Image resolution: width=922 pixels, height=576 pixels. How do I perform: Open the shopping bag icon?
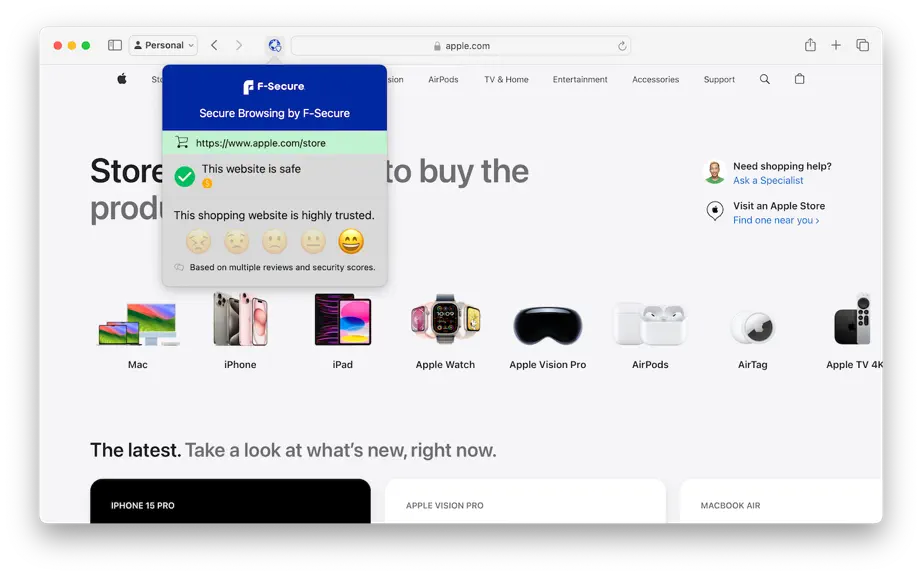[x=799, y=79]
